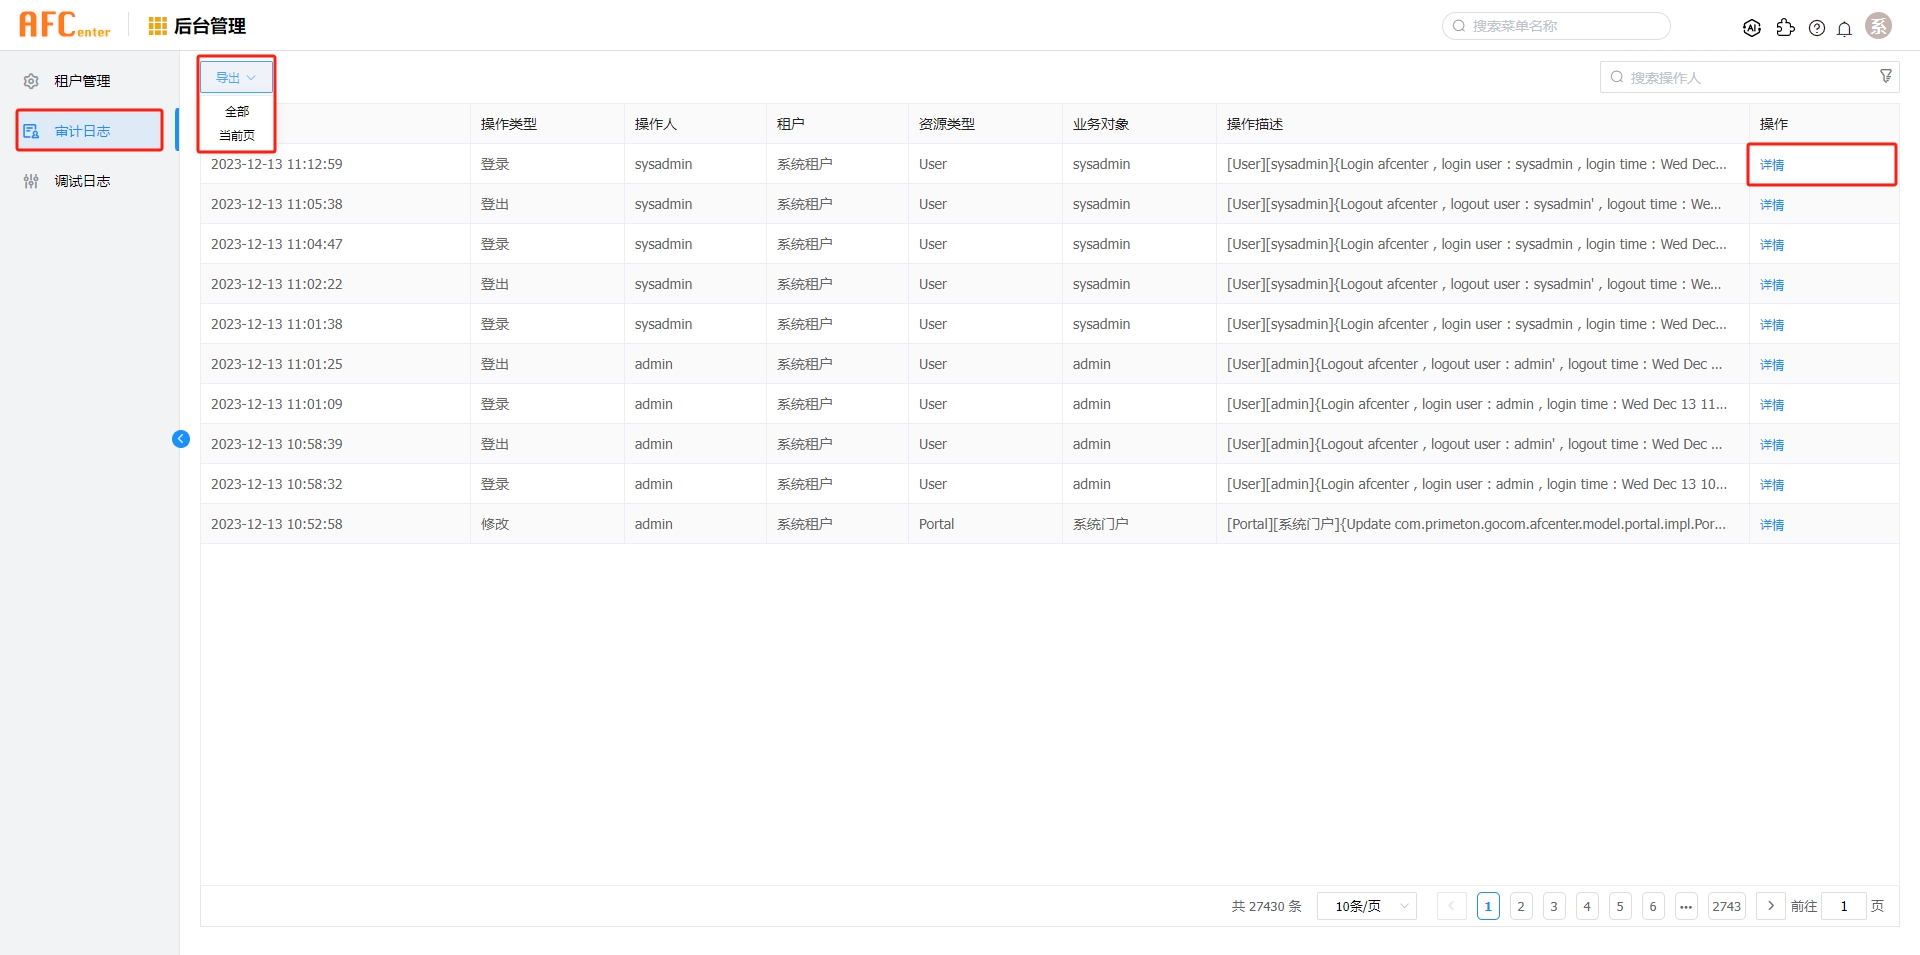Expand the 导出 export dropdown

(236, 78)
